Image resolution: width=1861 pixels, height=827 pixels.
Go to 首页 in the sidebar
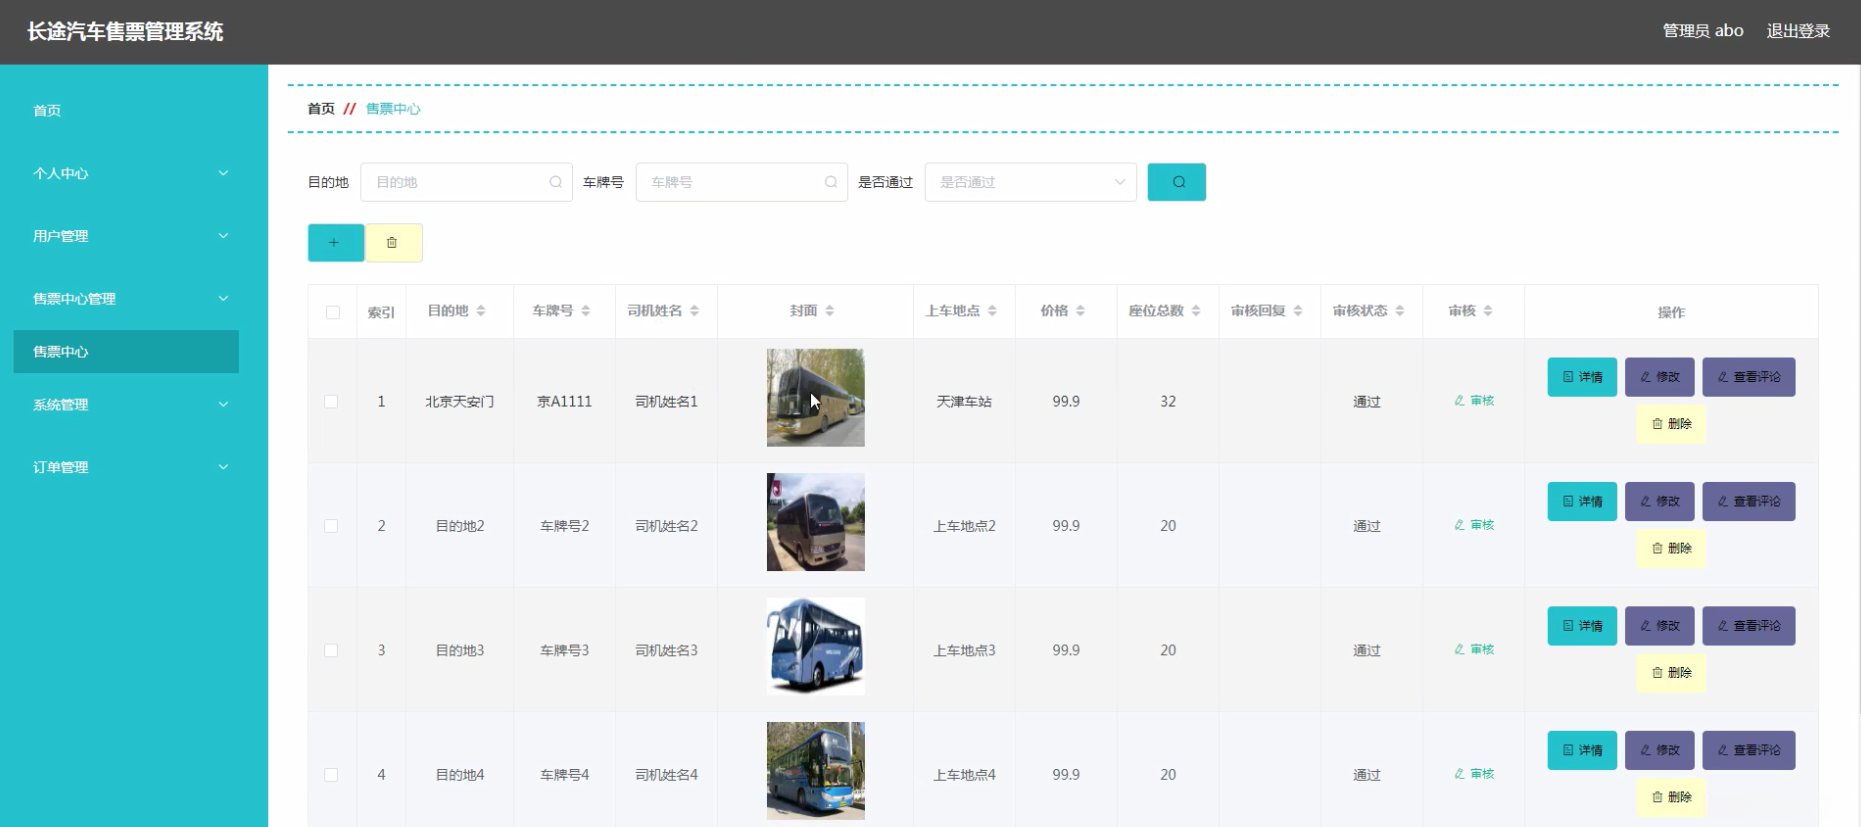(47, 111)
